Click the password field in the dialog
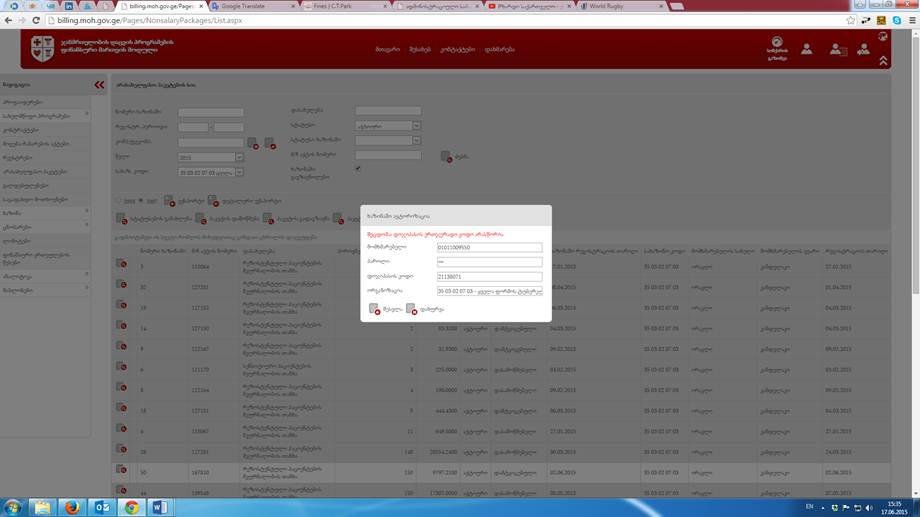Screen dimensions: 920x517 pyautogui.click(x=489, y=262)
